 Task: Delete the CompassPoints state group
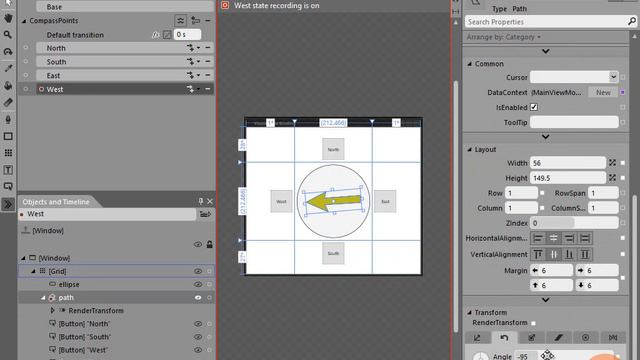[208, 20]
